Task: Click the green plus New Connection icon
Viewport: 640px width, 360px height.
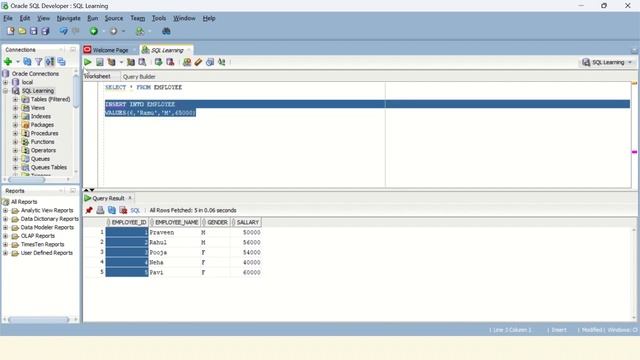Action: click(8, 62)
